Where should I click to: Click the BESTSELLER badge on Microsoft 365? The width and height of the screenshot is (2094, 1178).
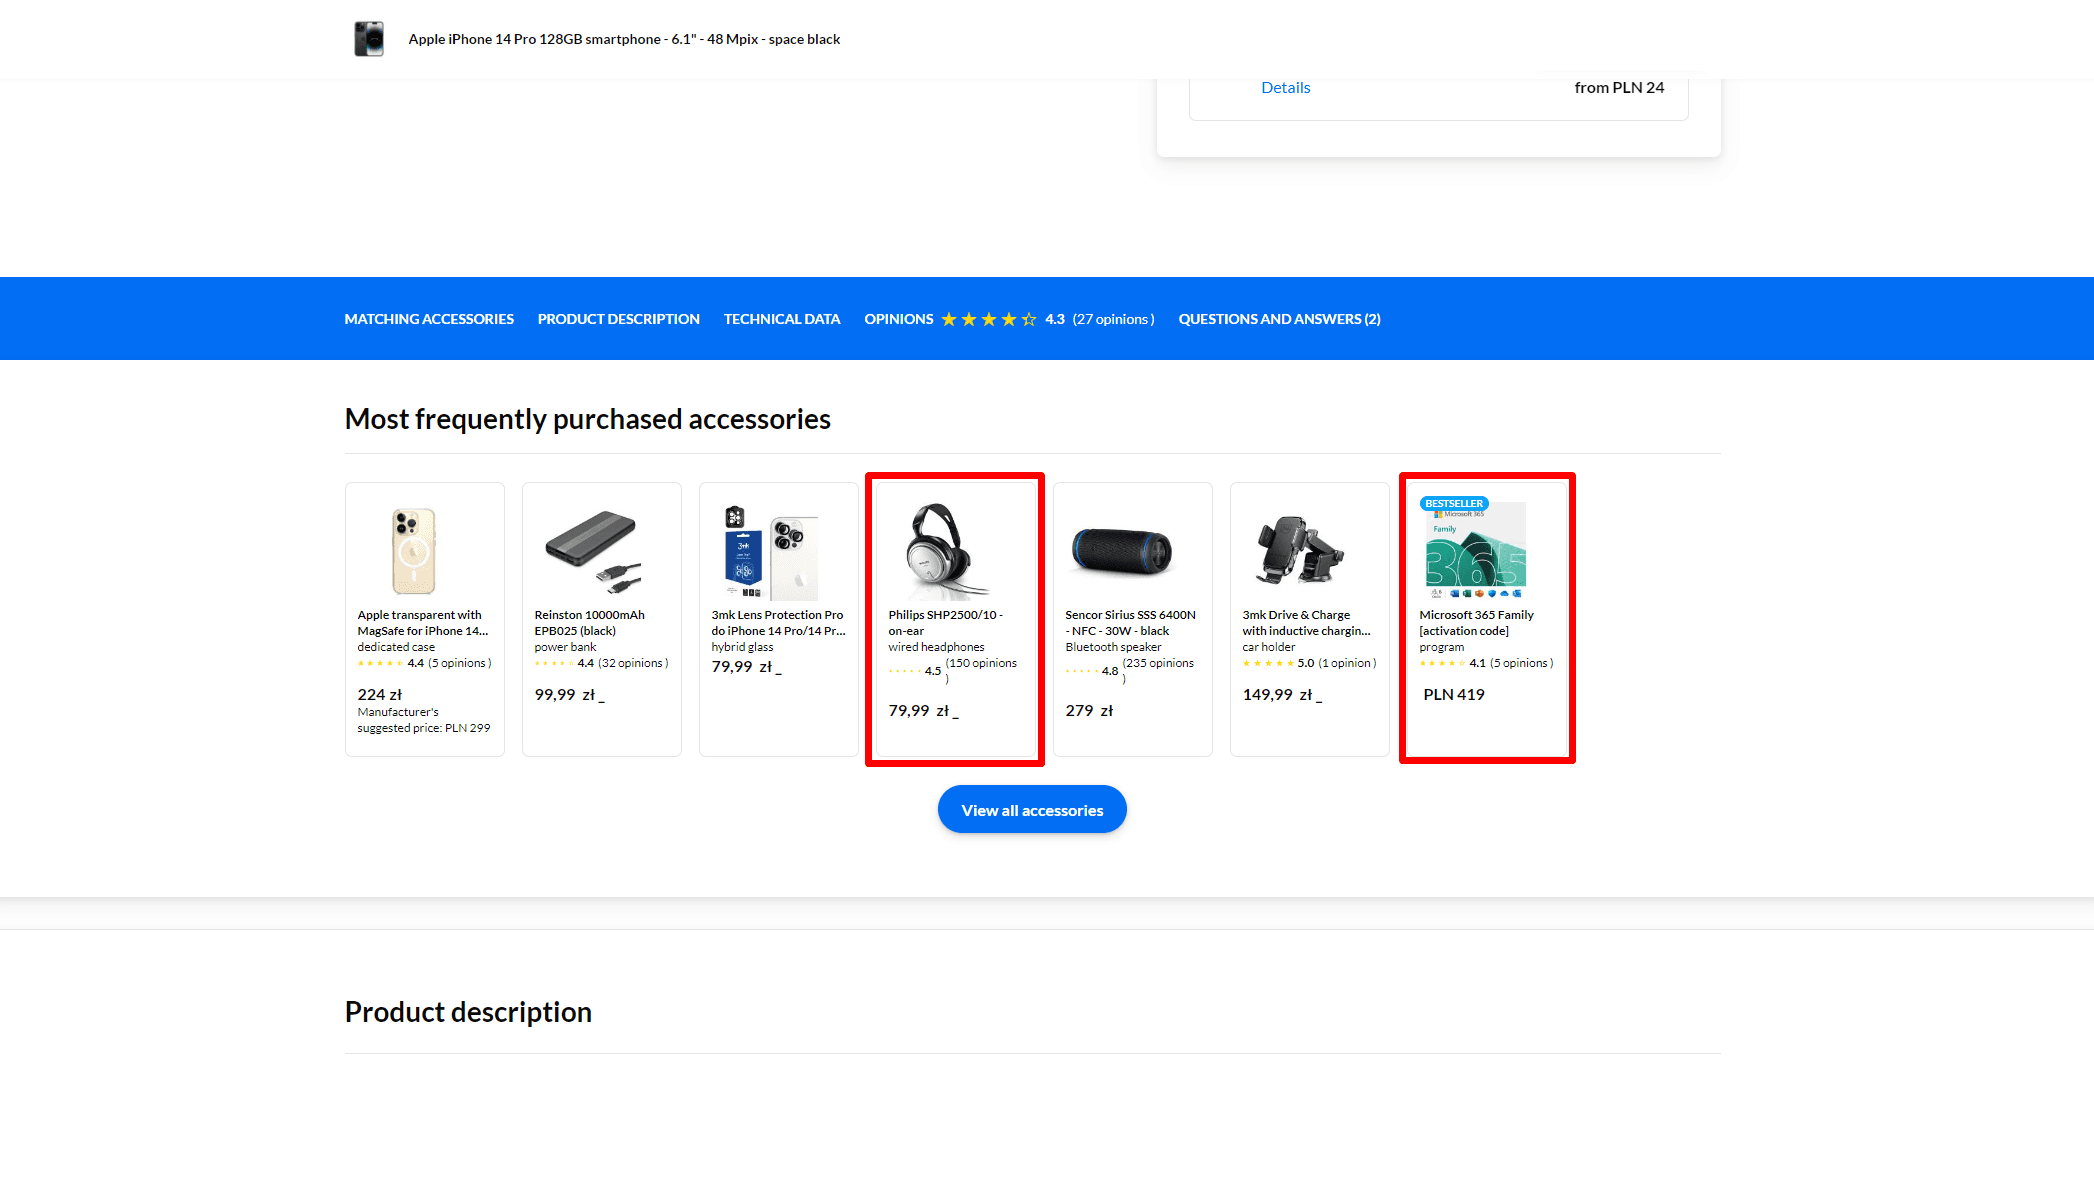[x=1453, y=502]
